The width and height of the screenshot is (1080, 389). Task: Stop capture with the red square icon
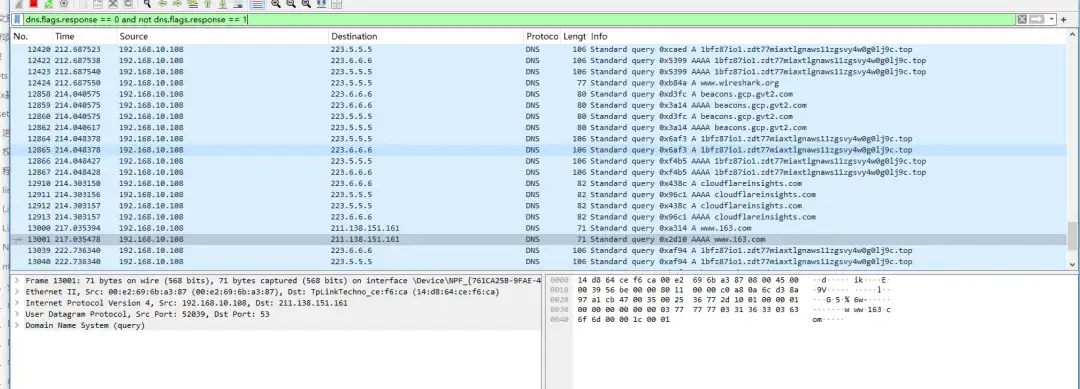pos(34,4)
